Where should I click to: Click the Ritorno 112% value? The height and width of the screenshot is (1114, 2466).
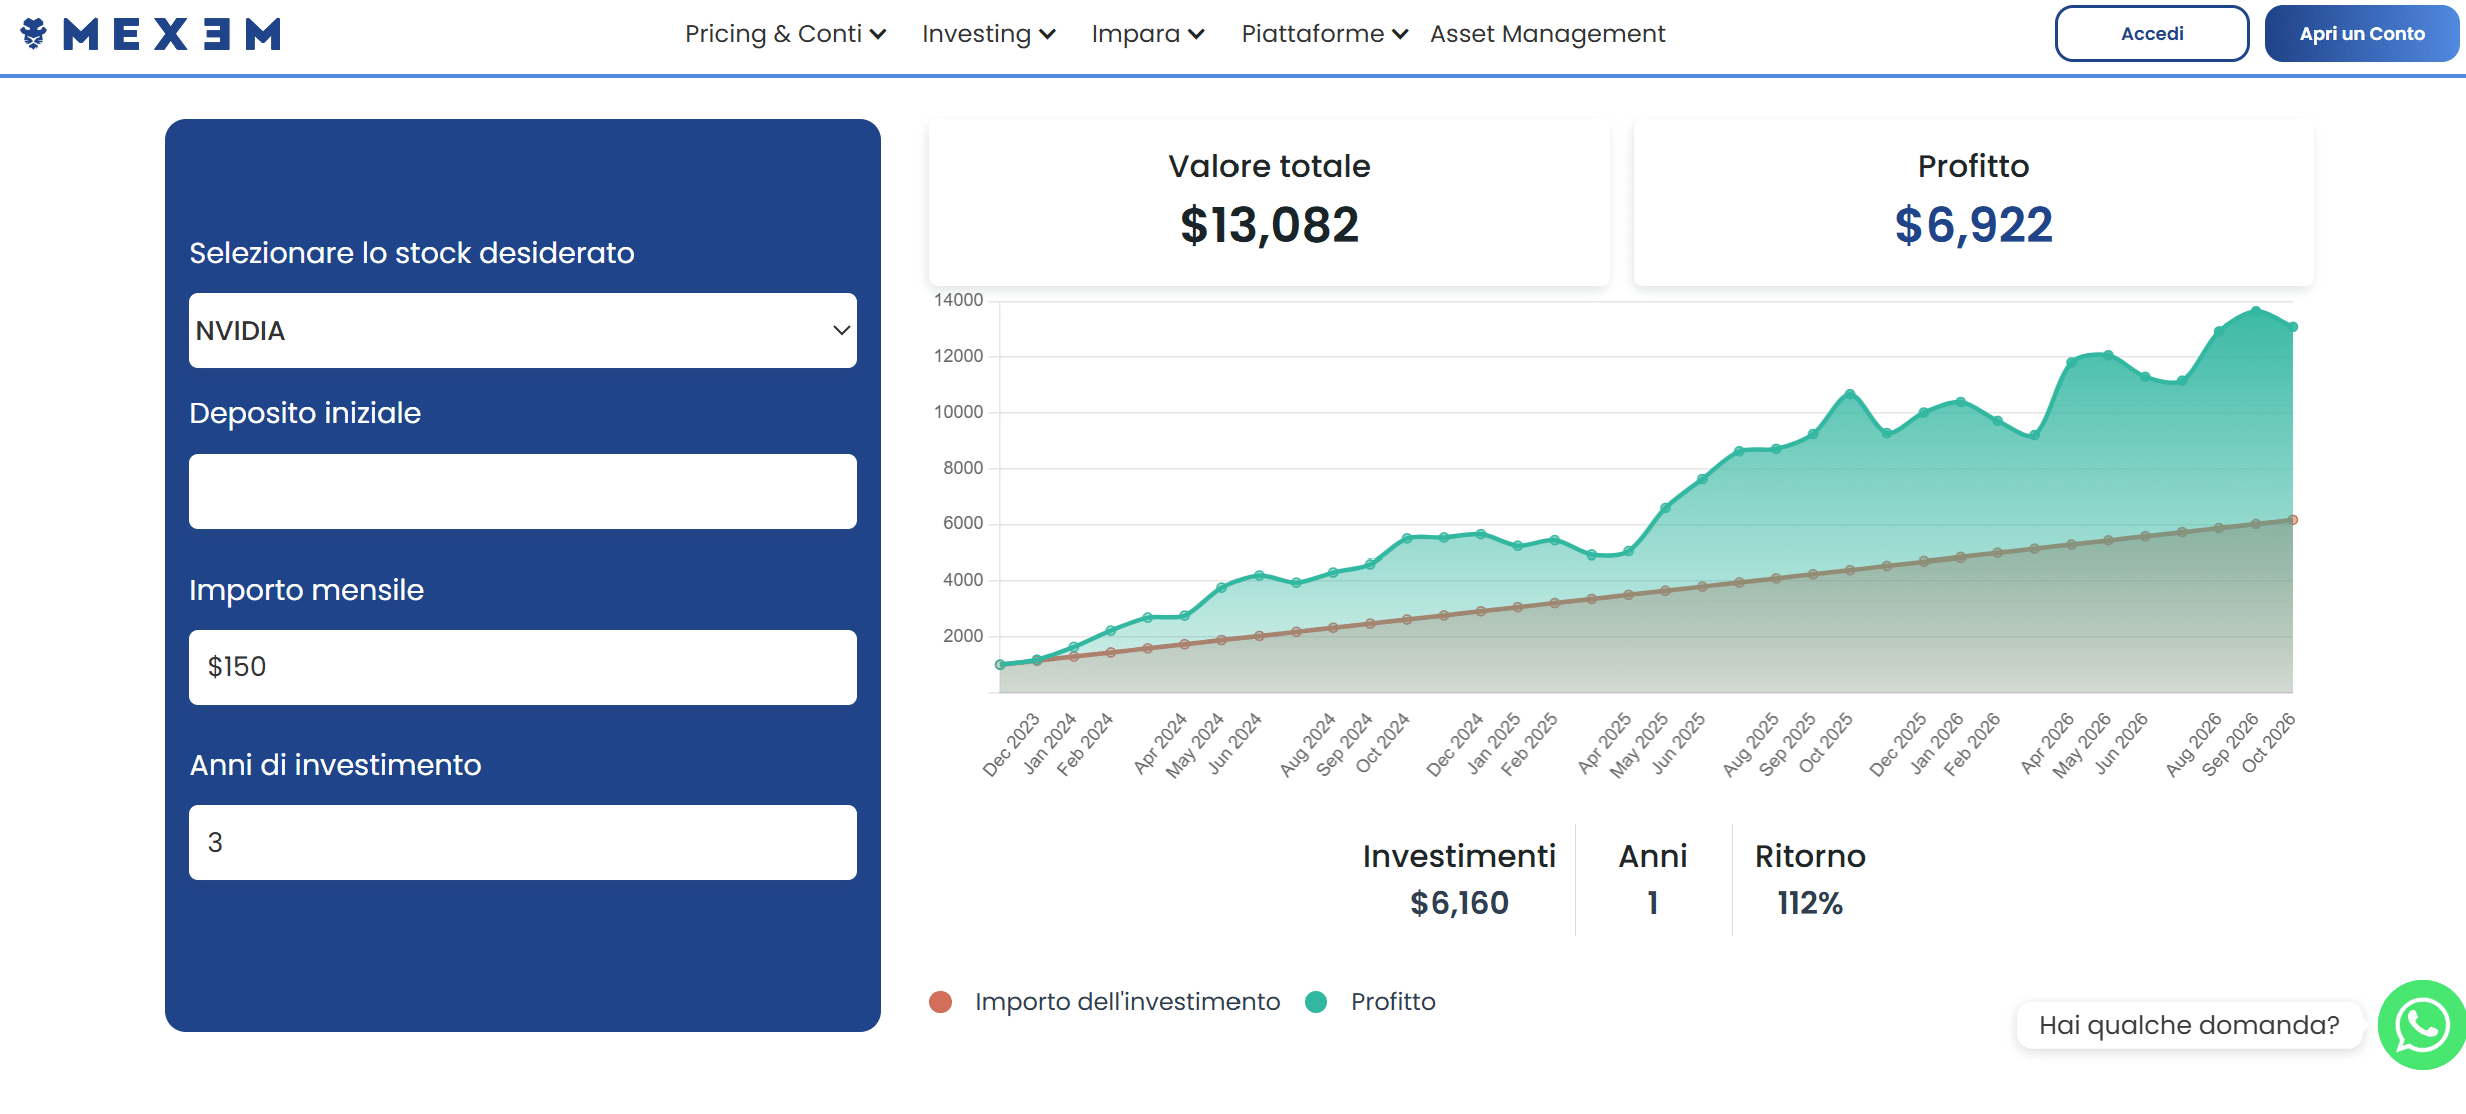point(1810,903)
